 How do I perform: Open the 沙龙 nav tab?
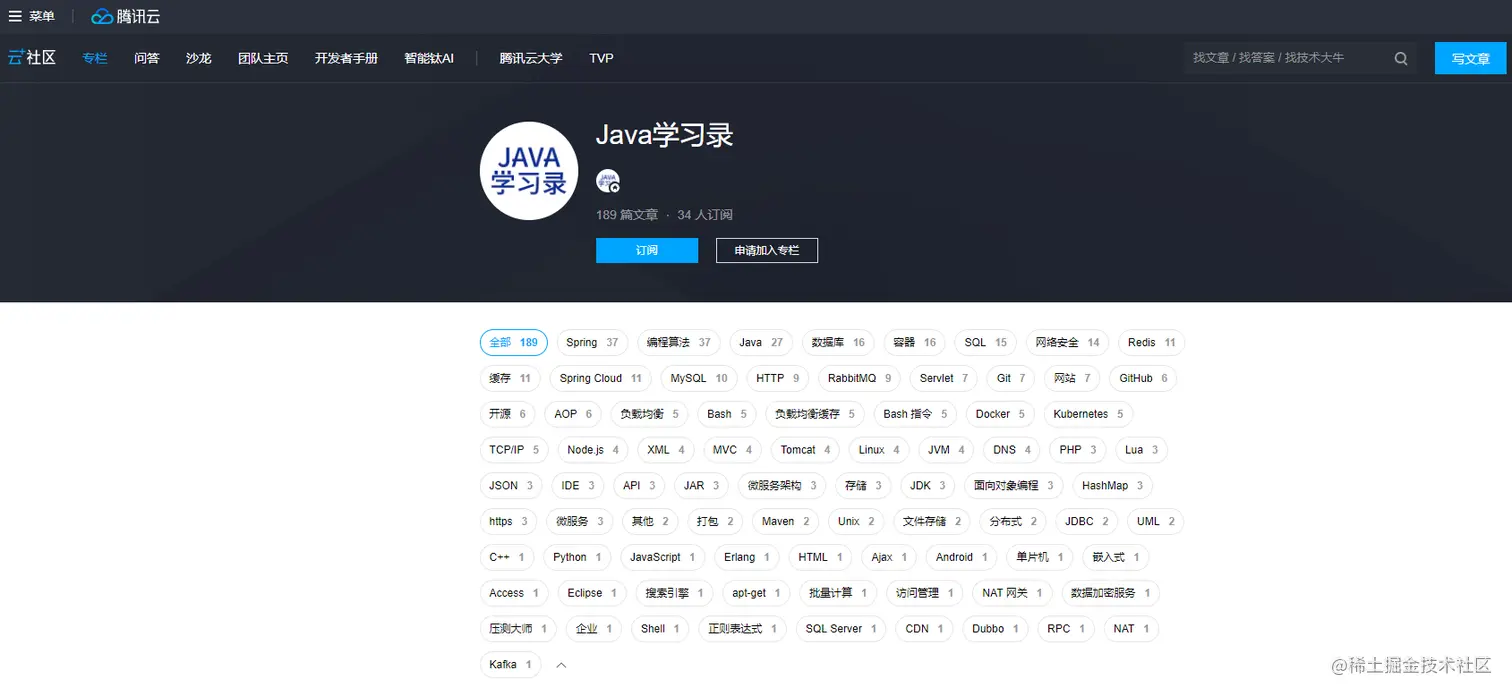point(199,58)
